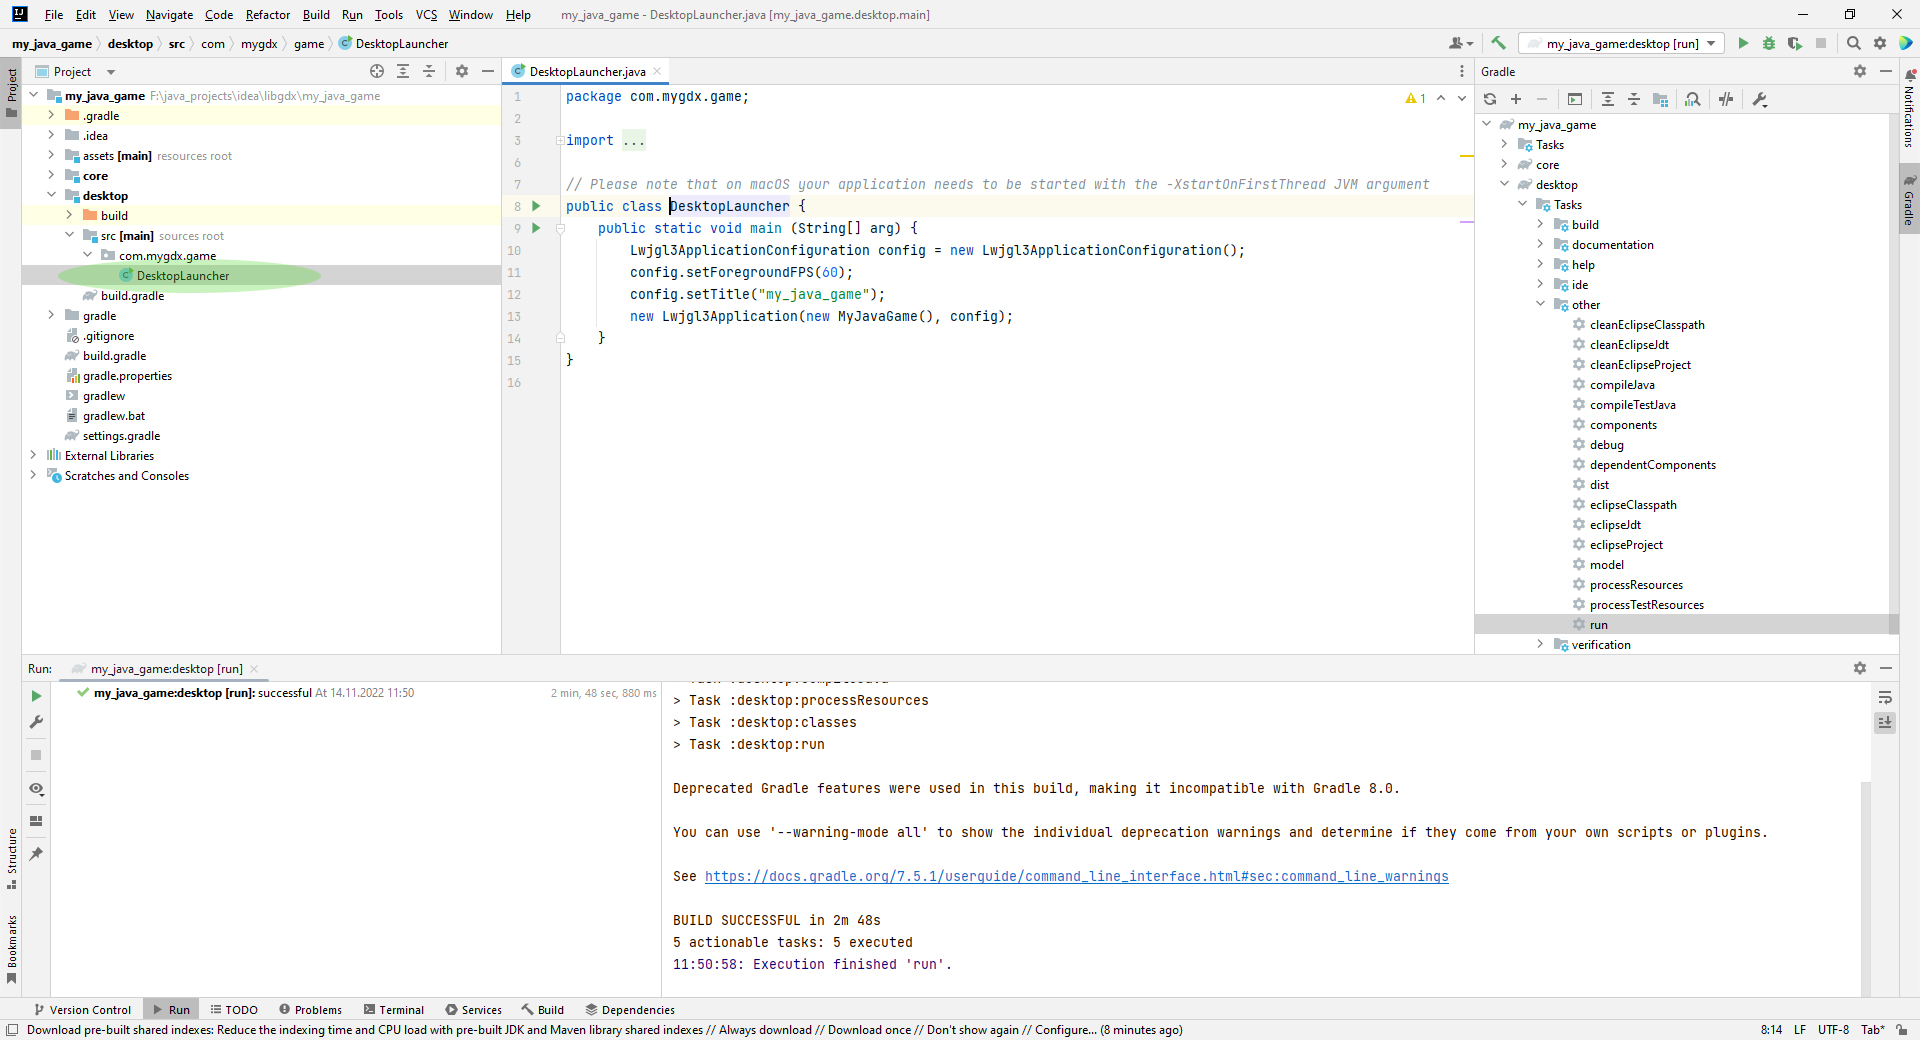Open Project panel options gear
Image resolution: width=1920 pixels, height=1040 pixels.
[462, 71]
